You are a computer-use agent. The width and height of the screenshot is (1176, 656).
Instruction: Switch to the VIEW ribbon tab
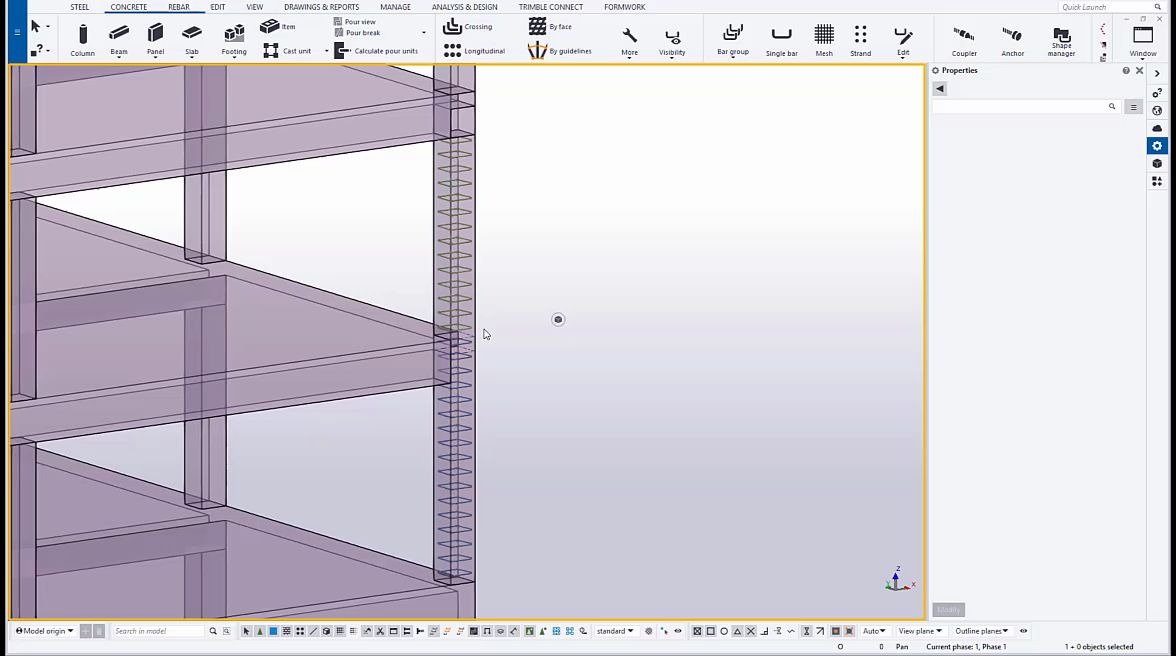pyautogui.click(x=255, y=7)
